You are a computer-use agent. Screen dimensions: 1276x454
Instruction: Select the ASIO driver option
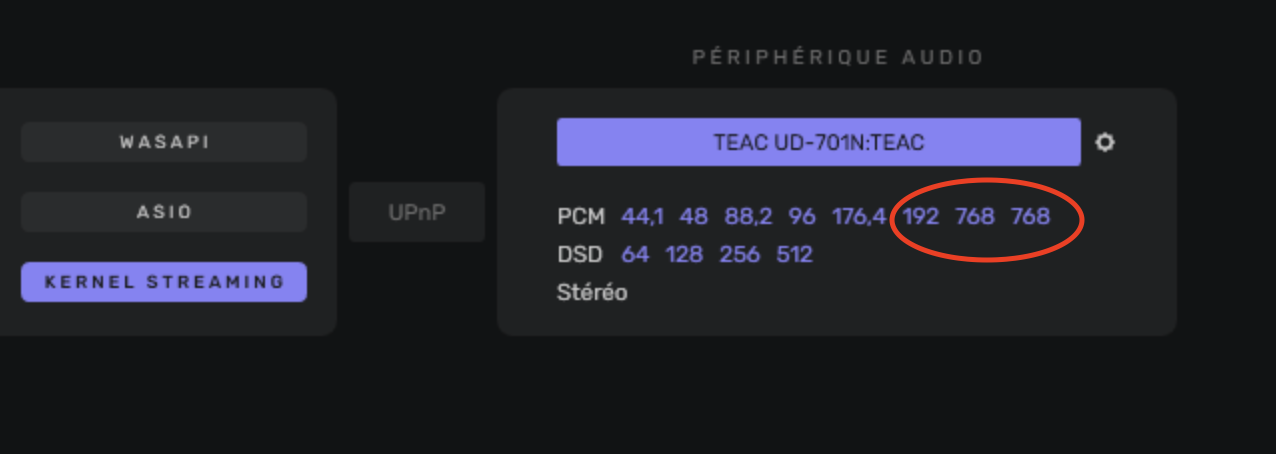point(164,212)
